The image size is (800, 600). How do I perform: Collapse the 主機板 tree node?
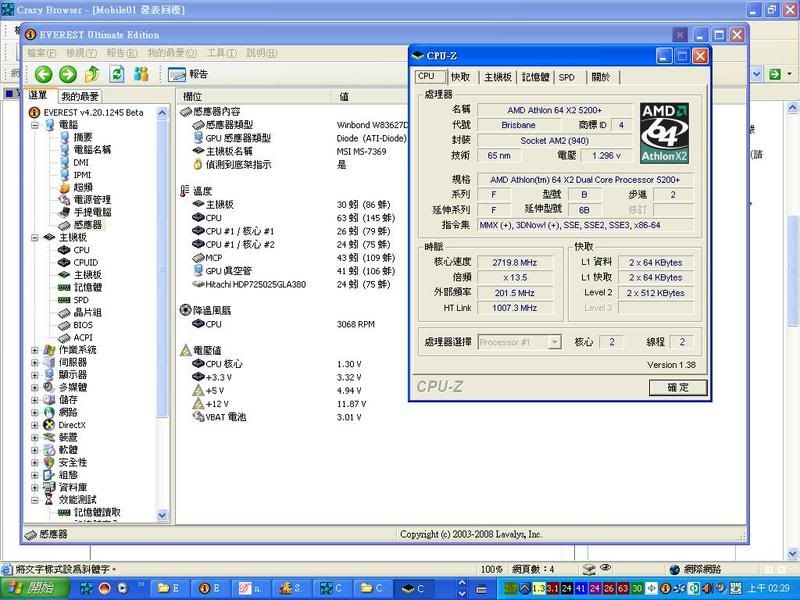point(35,238)
